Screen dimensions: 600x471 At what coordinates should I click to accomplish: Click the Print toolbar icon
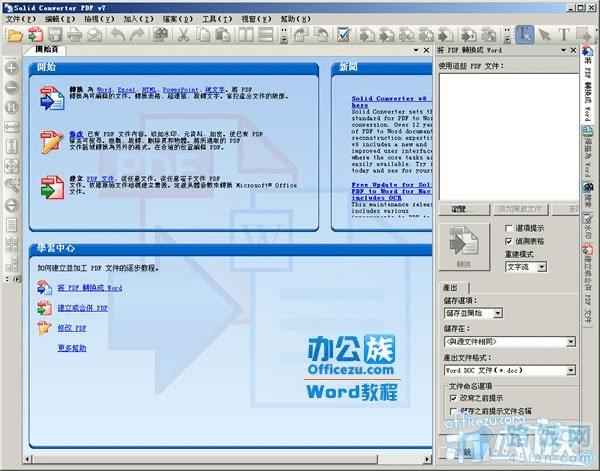[x=75, y=35]
